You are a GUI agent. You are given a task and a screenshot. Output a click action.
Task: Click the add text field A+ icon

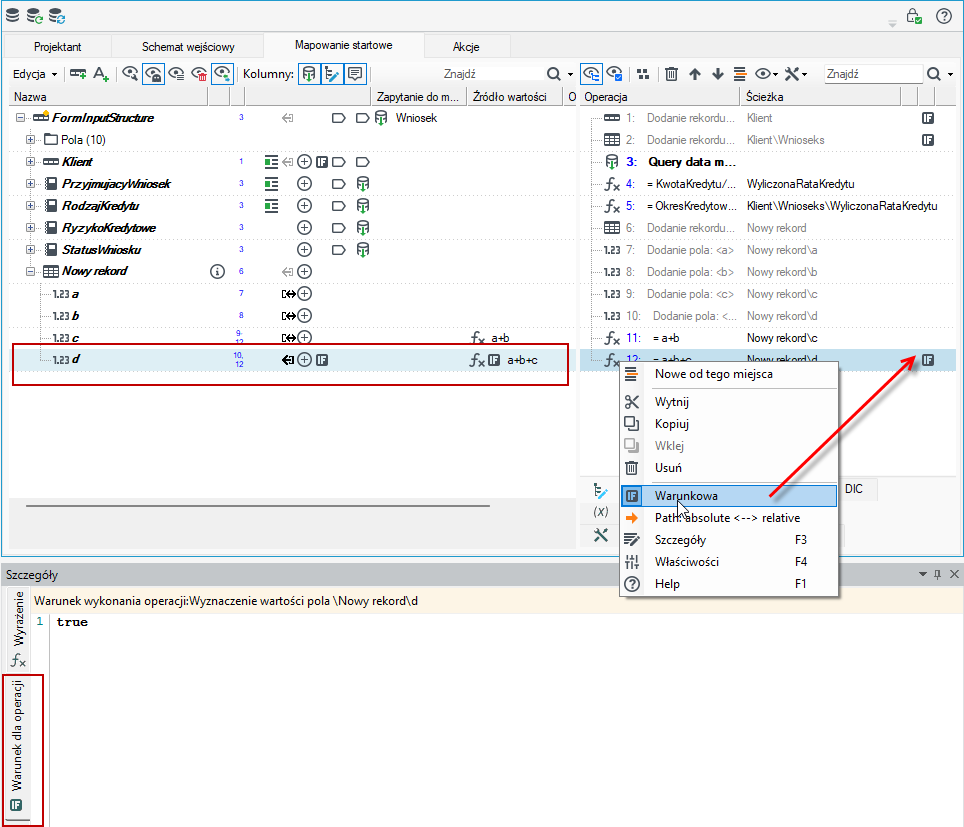tap(101, 74)
